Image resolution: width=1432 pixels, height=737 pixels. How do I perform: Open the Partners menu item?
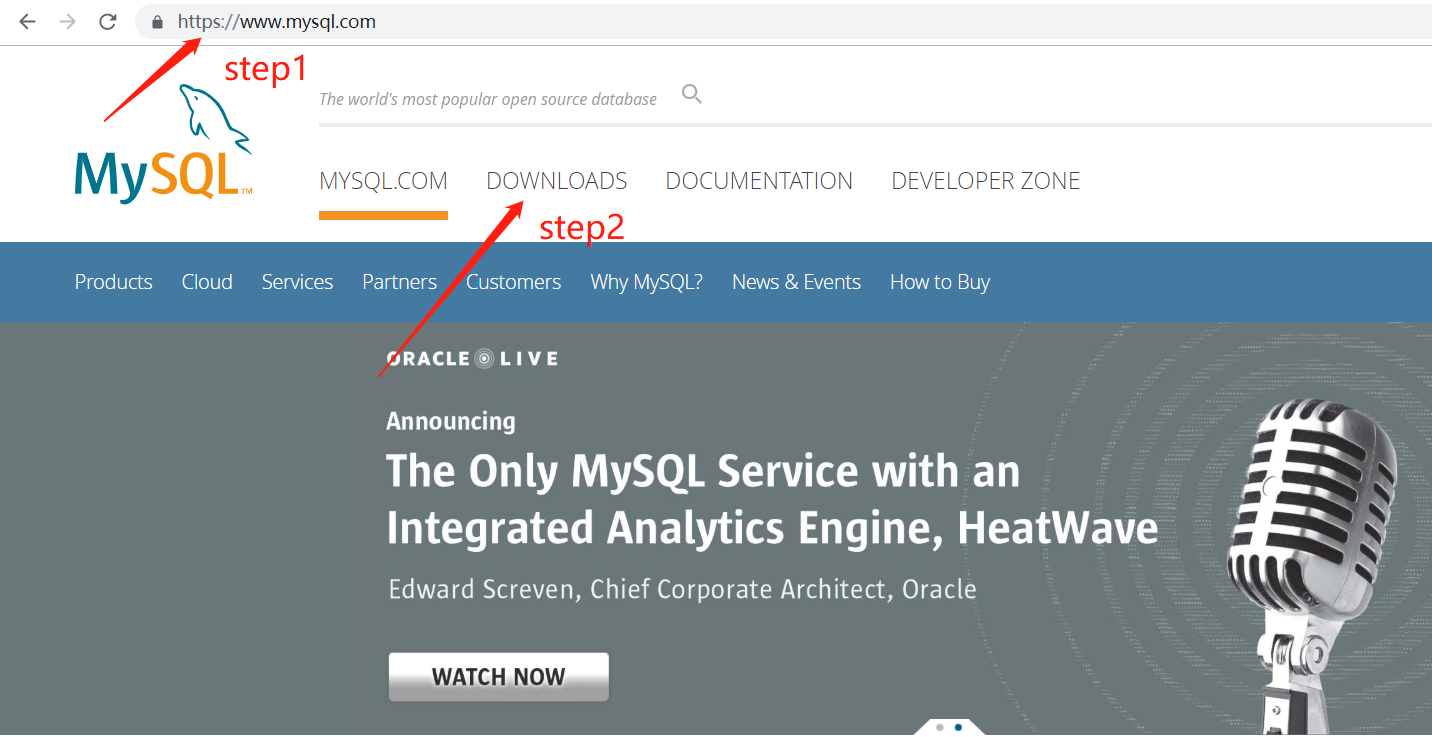pos(399,282)
